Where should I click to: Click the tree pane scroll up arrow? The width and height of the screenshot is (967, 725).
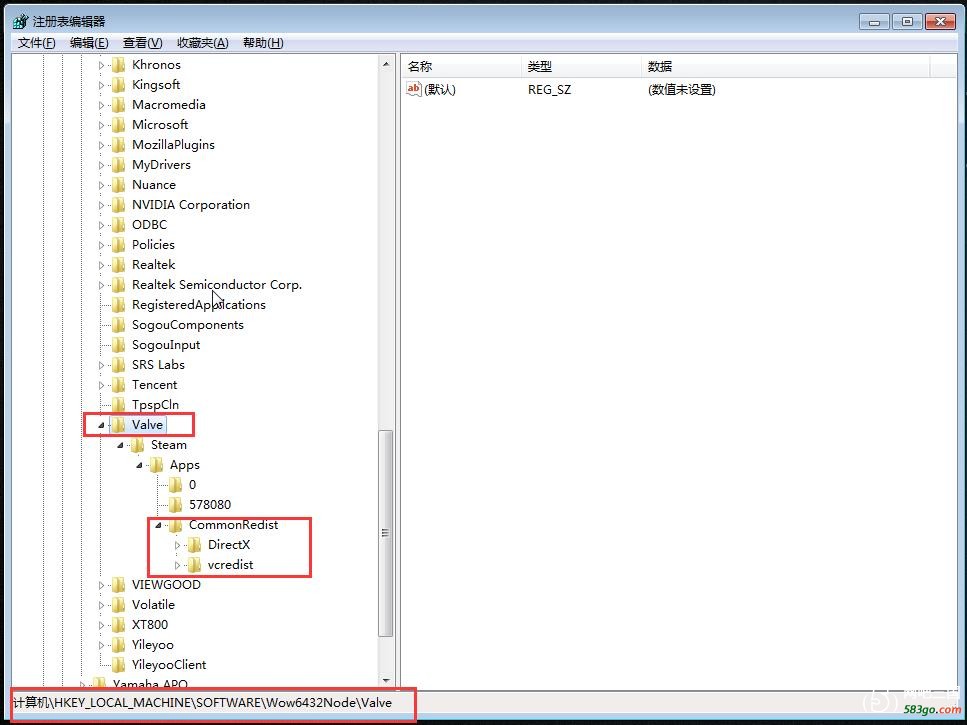click(x=386, y=64)
